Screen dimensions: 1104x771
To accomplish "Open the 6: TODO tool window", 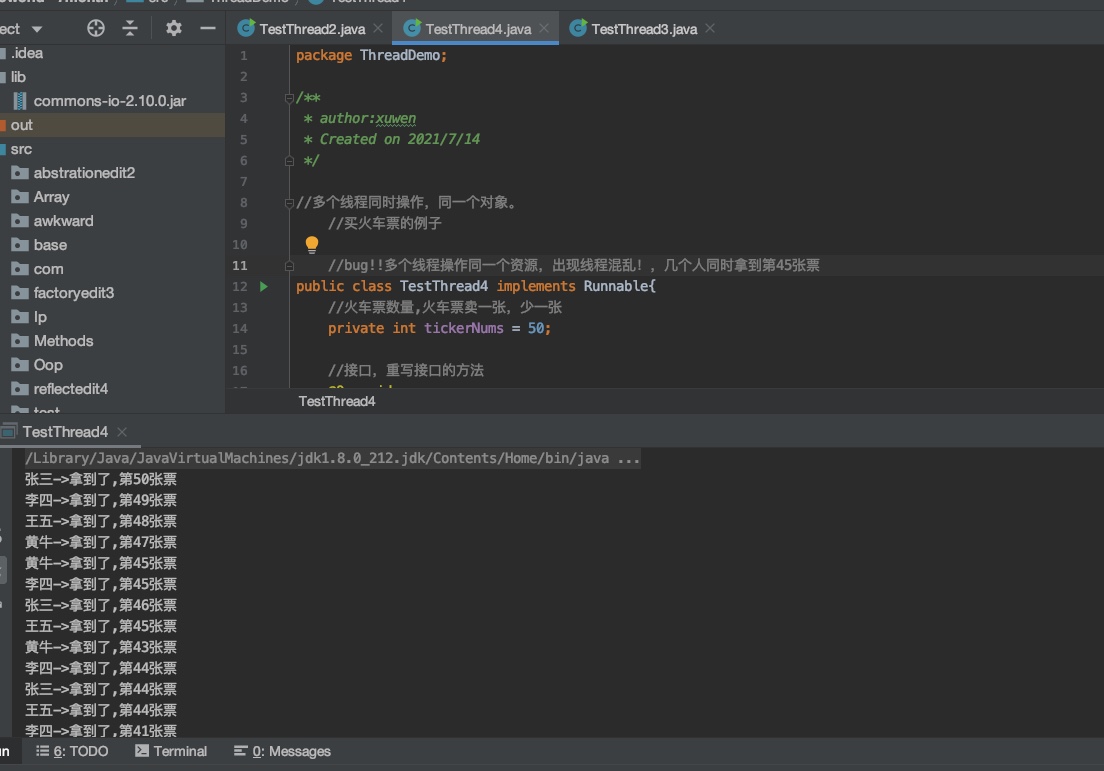I will point(72,751).
